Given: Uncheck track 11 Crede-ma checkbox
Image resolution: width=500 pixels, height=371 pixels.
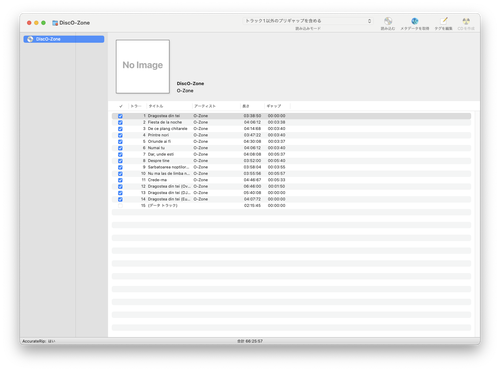Looking at the screenshot, I should click(x=120, y=180).
